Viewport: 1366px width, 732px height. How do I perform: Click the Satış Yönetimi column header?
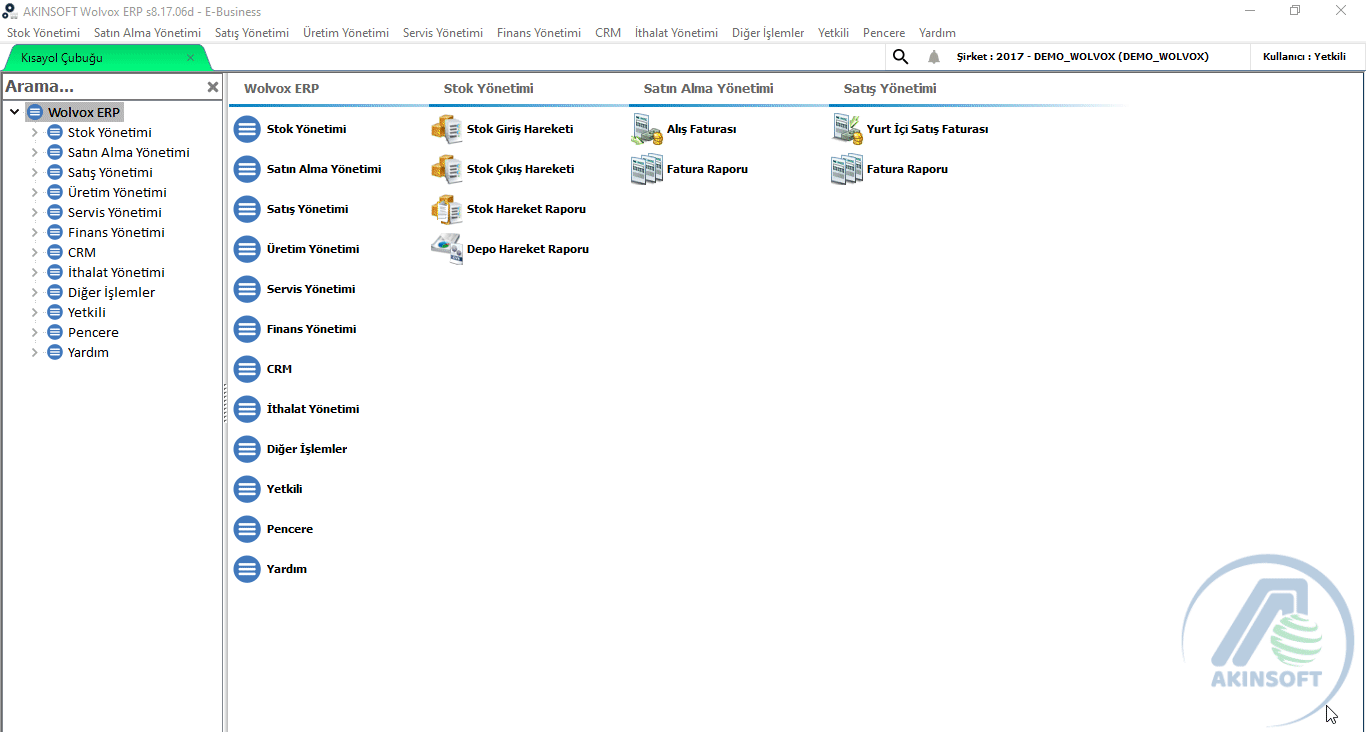[x=890, y=89]
